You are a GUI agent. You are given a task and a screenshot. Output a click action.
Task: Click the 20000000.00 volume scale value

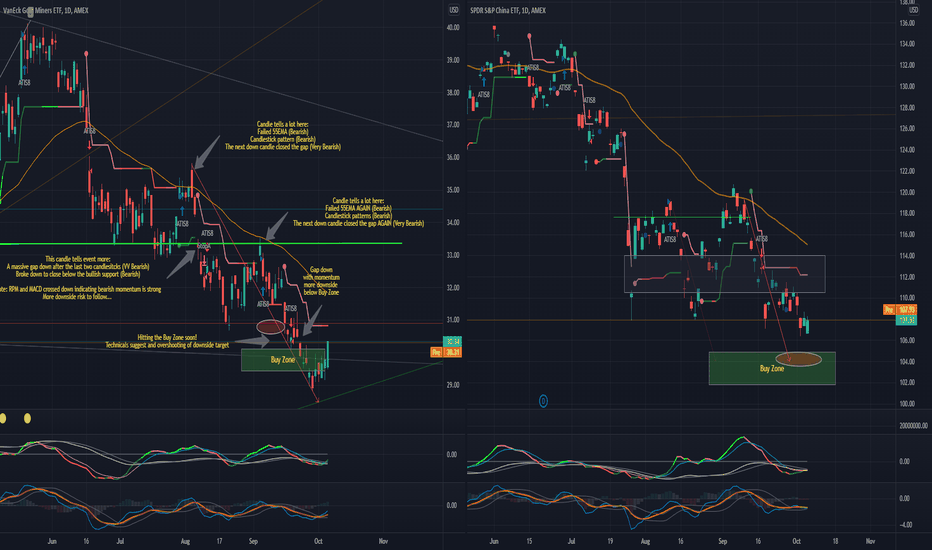point(913,426)
